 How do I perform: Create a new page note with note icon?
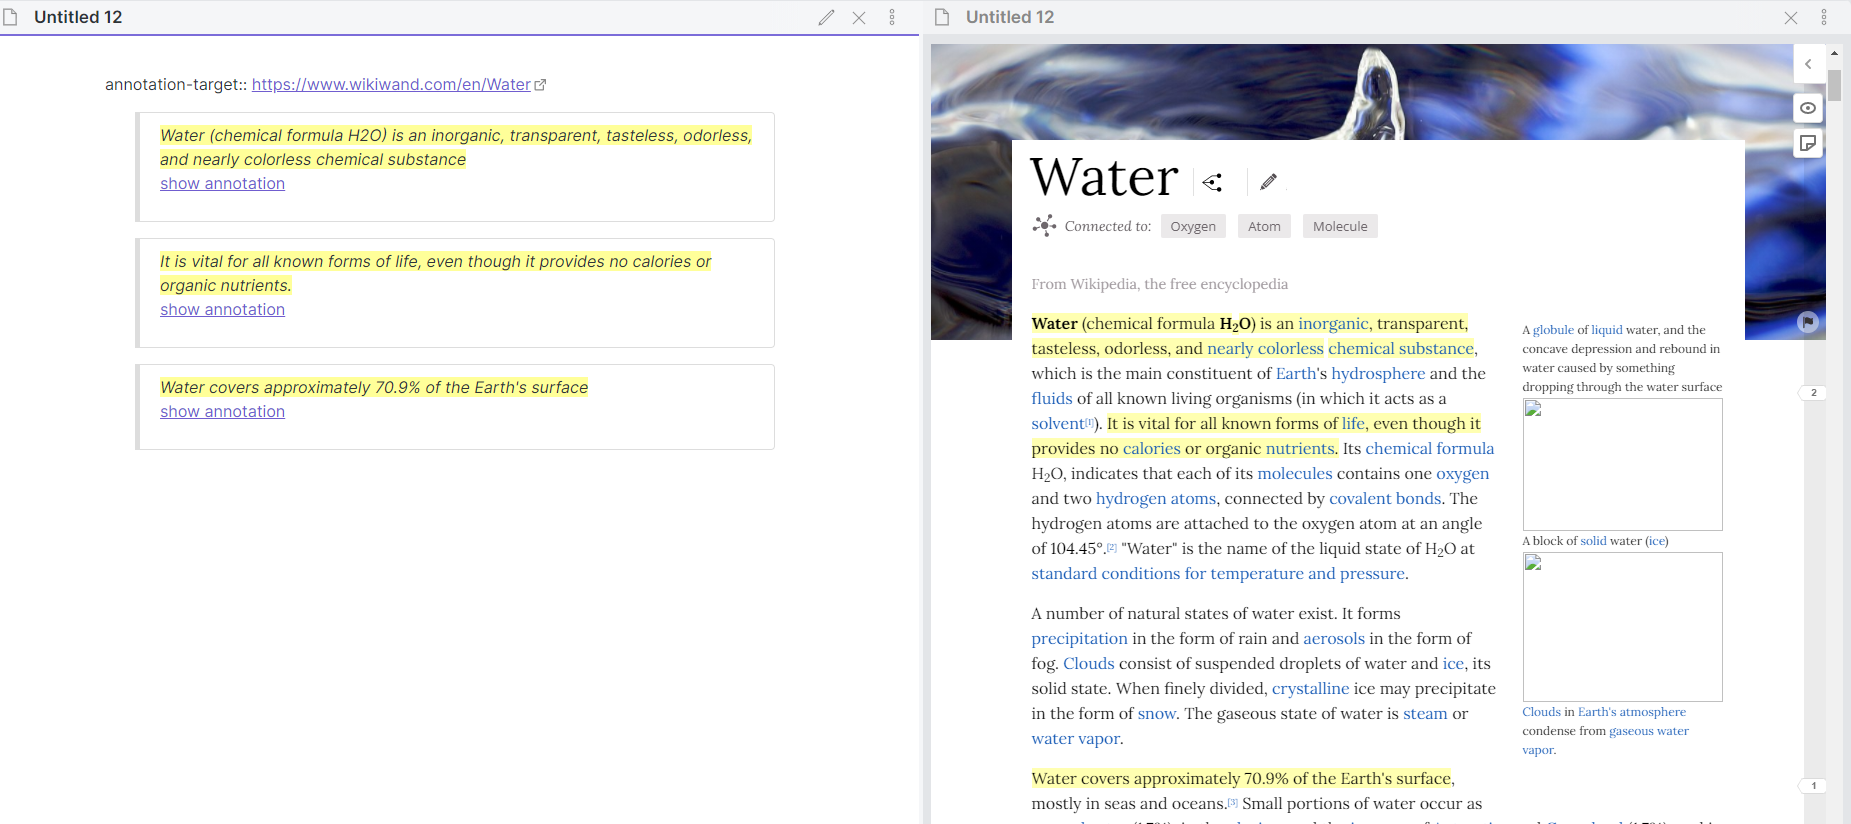1808,143
